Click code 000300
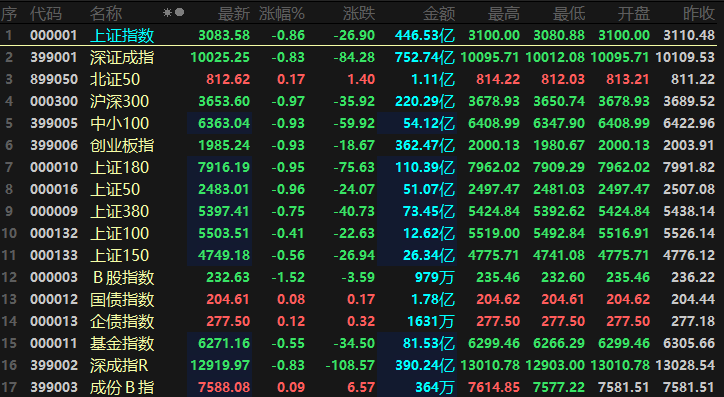 [54, 101]
